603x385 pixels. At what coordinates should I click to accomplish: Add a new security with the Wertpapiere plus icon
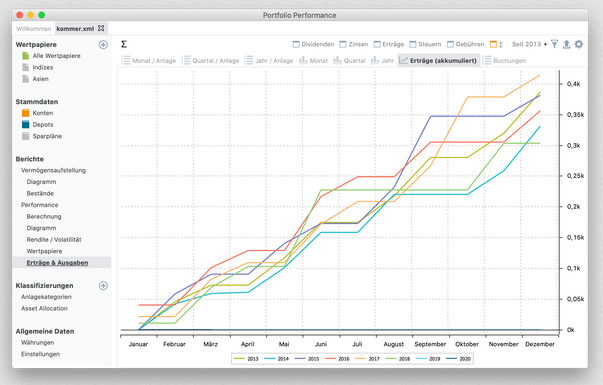pos(103,45)
